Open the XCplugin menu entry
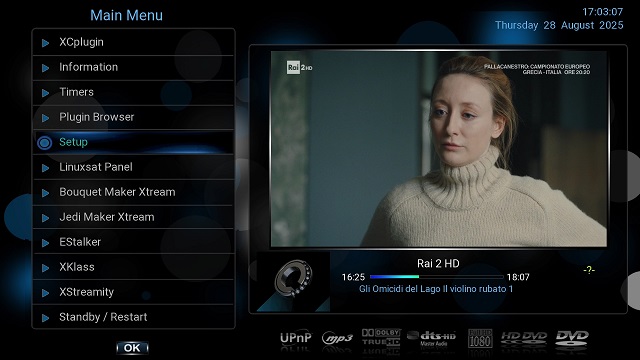 [x=133, y=42]
